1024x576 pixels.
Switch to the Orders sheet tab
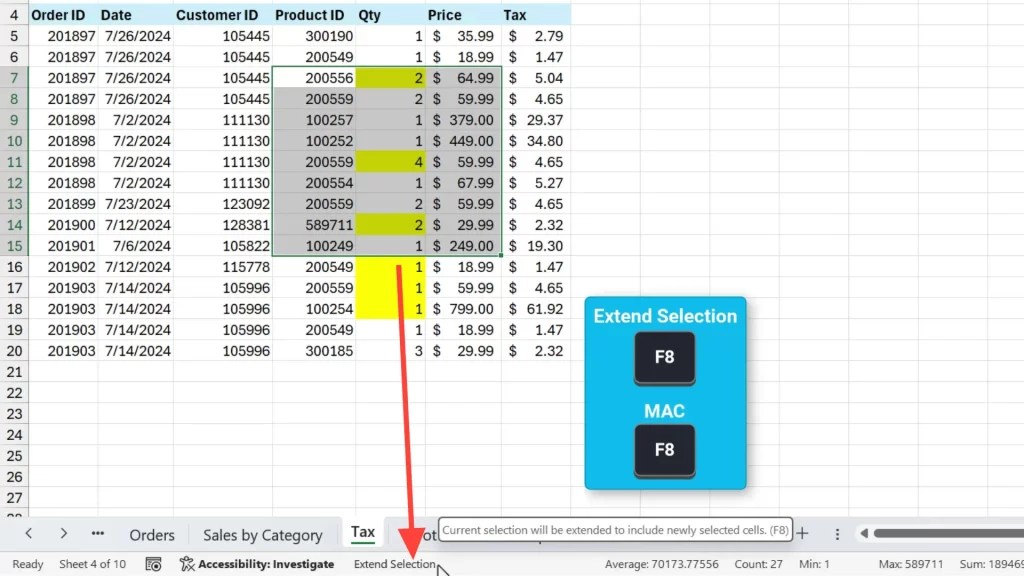[151, 534]
